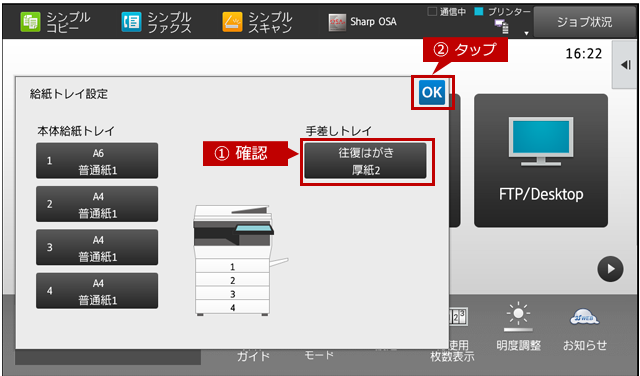Go to next home screen page arrow
This screenshot has height=376, width=640.
click(610, 269)
